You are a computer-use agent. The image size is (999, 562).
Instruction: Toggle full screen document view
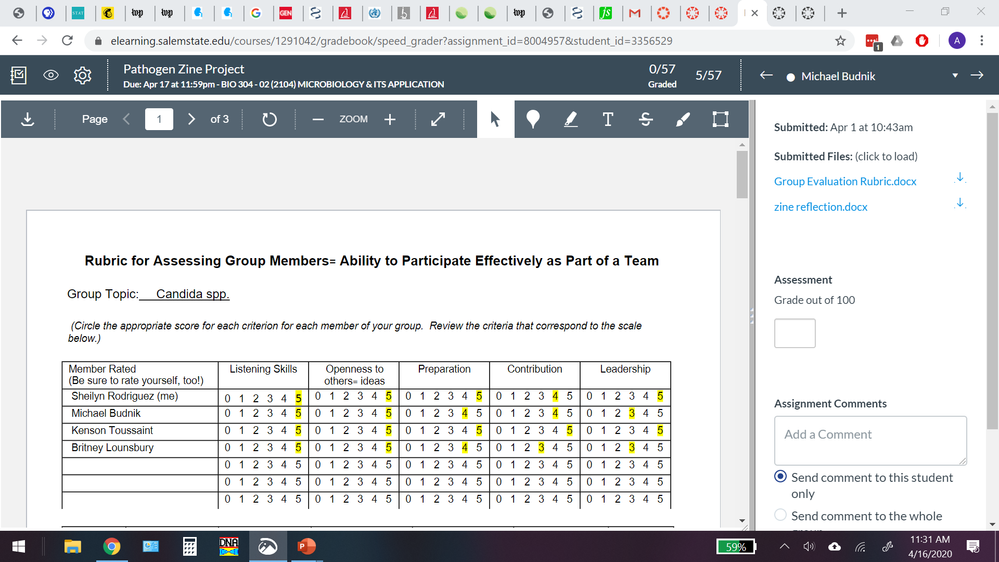coord(437,119)
